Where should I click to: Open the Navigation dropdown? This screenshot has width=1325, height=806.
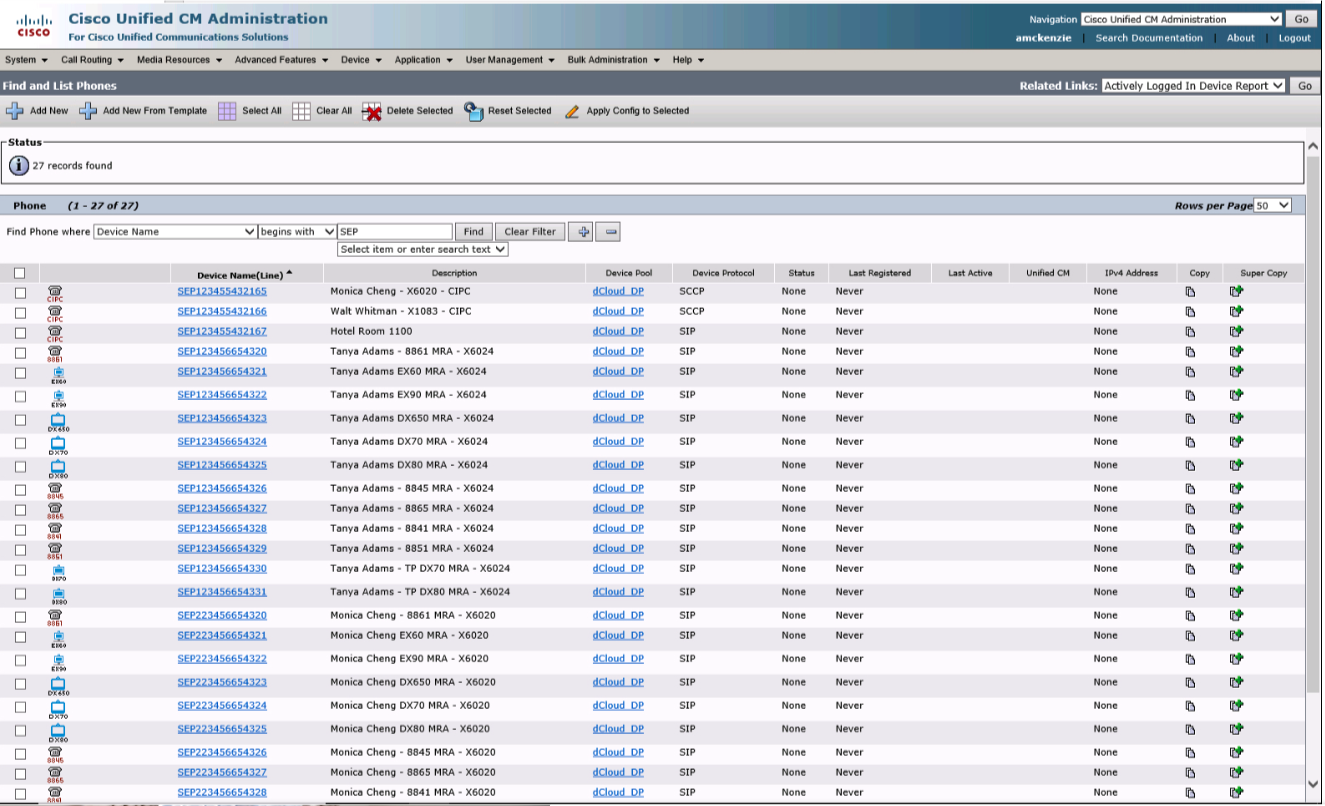tap(1181, 19)
